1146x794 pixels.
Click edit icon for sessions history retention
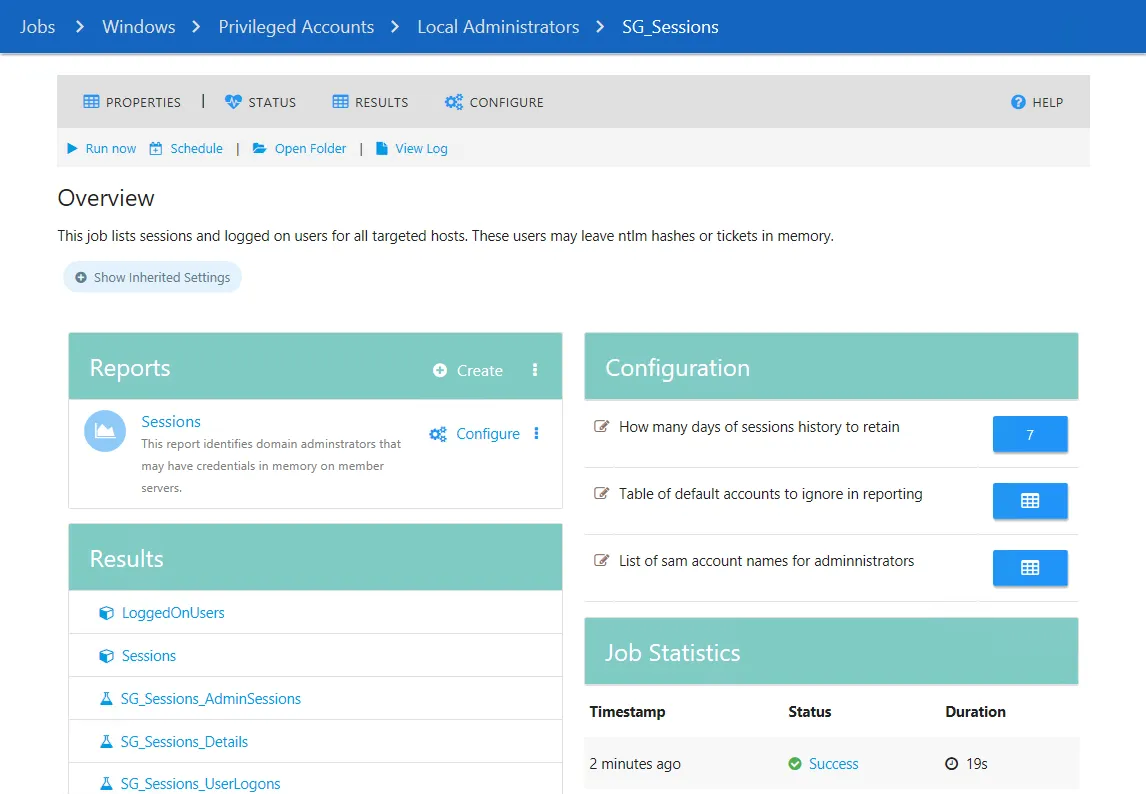(x=602, y=426)
